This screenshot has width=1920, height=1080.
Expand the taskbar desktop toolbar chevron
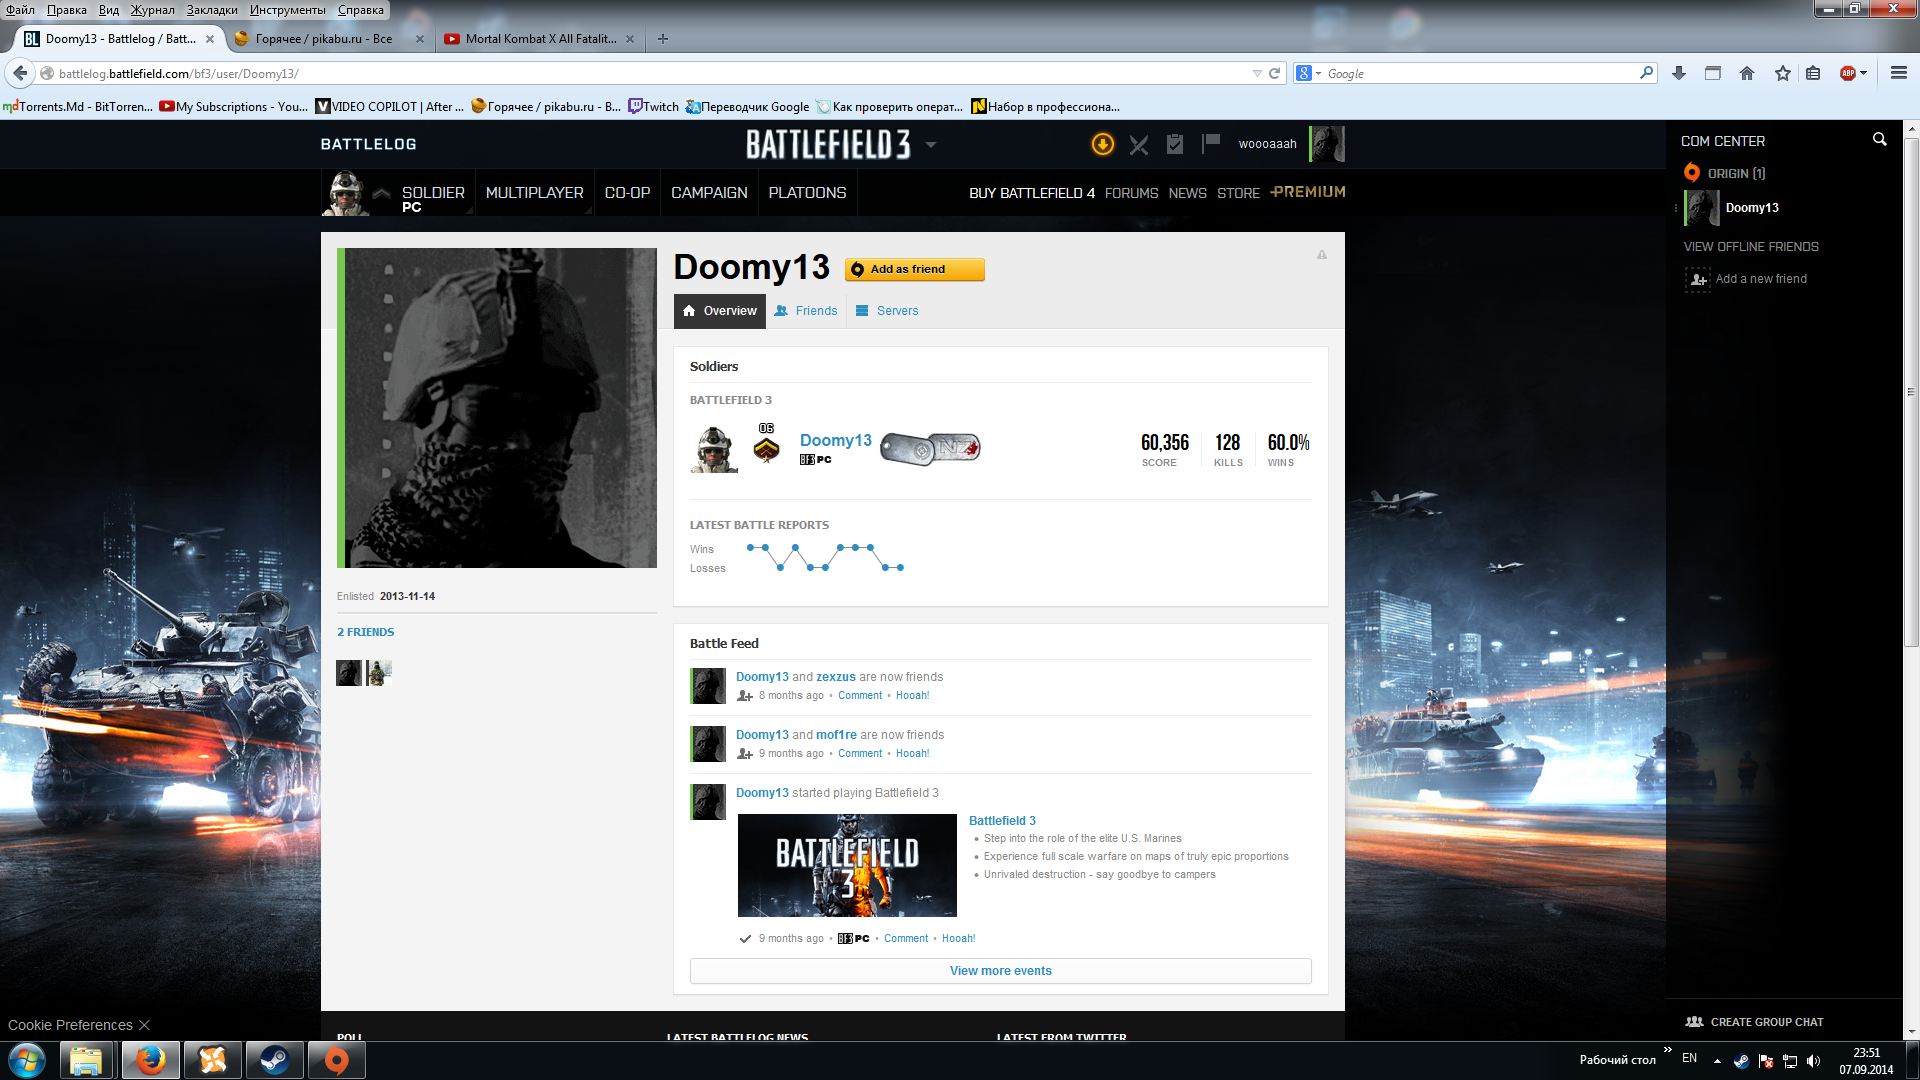click(1667, 1050)
